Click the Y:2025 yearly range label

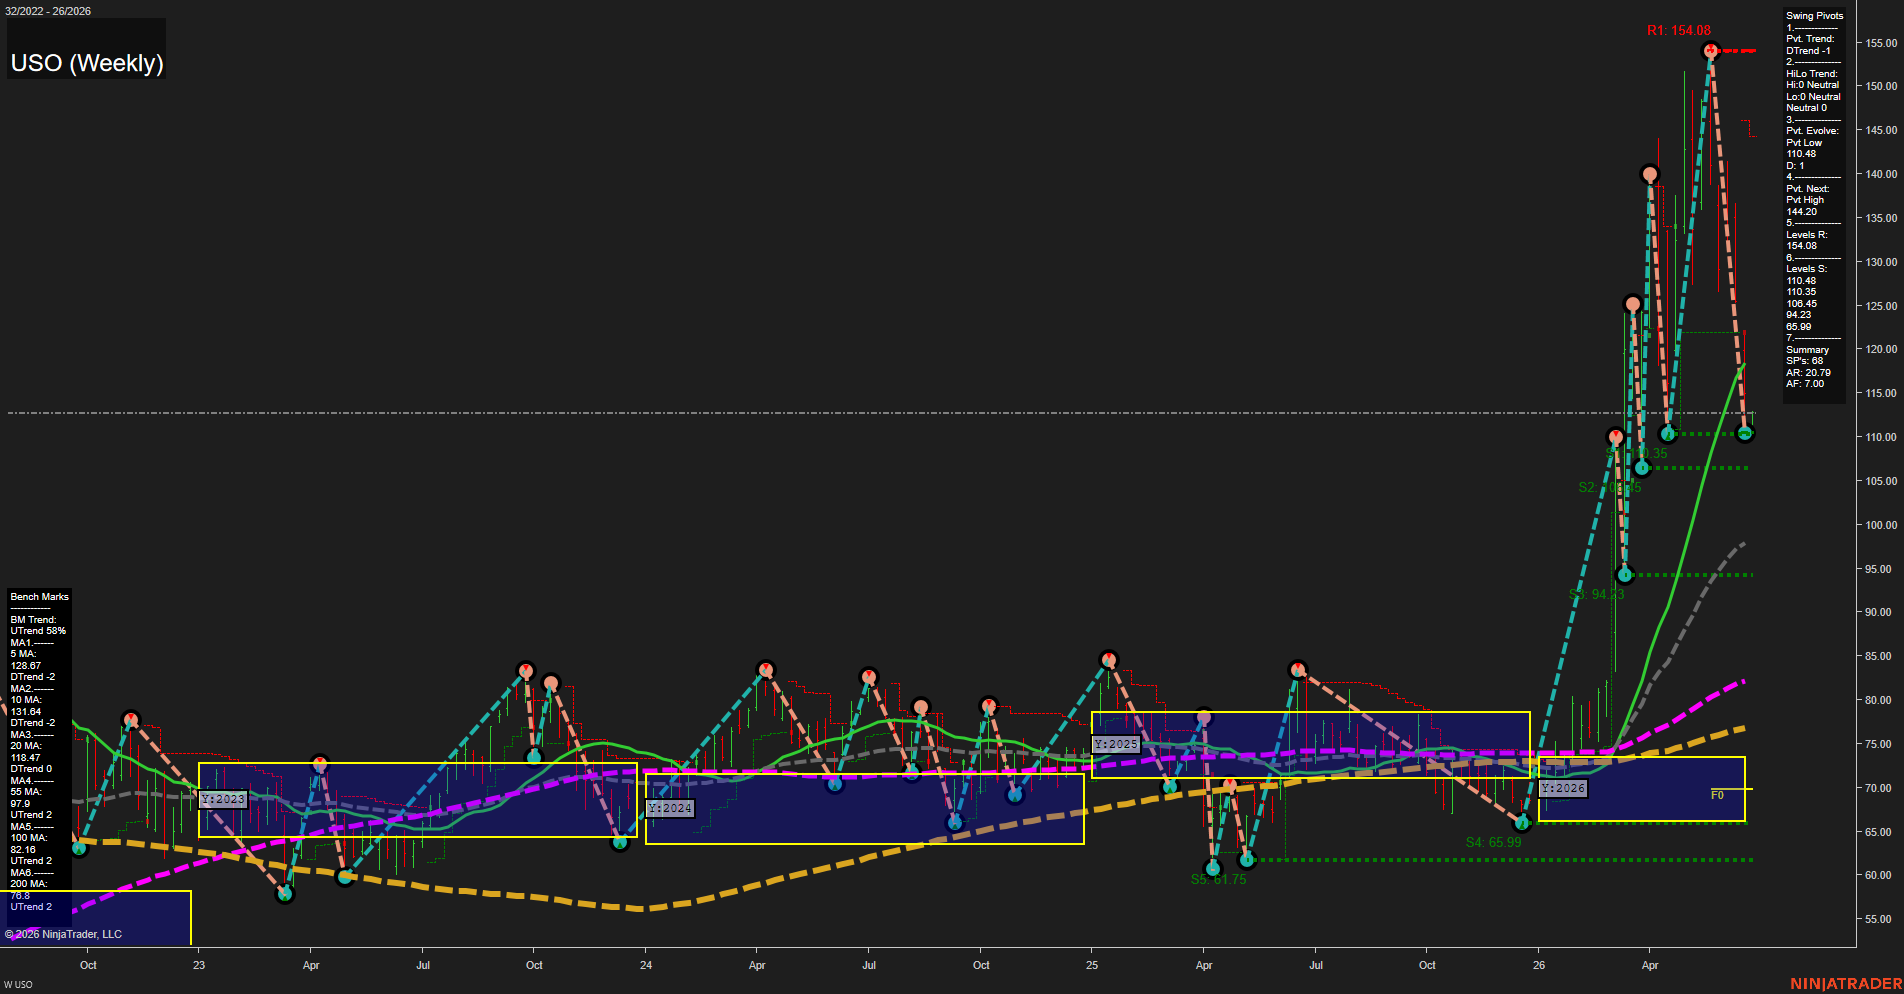coord(1116,744)
